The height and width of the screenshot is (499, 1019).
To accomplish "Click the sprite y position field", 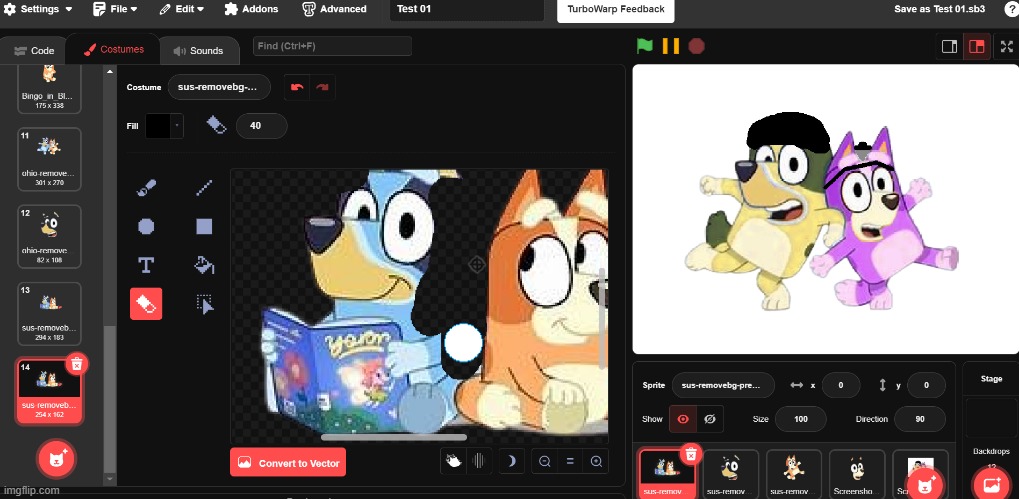I will 927,385.
